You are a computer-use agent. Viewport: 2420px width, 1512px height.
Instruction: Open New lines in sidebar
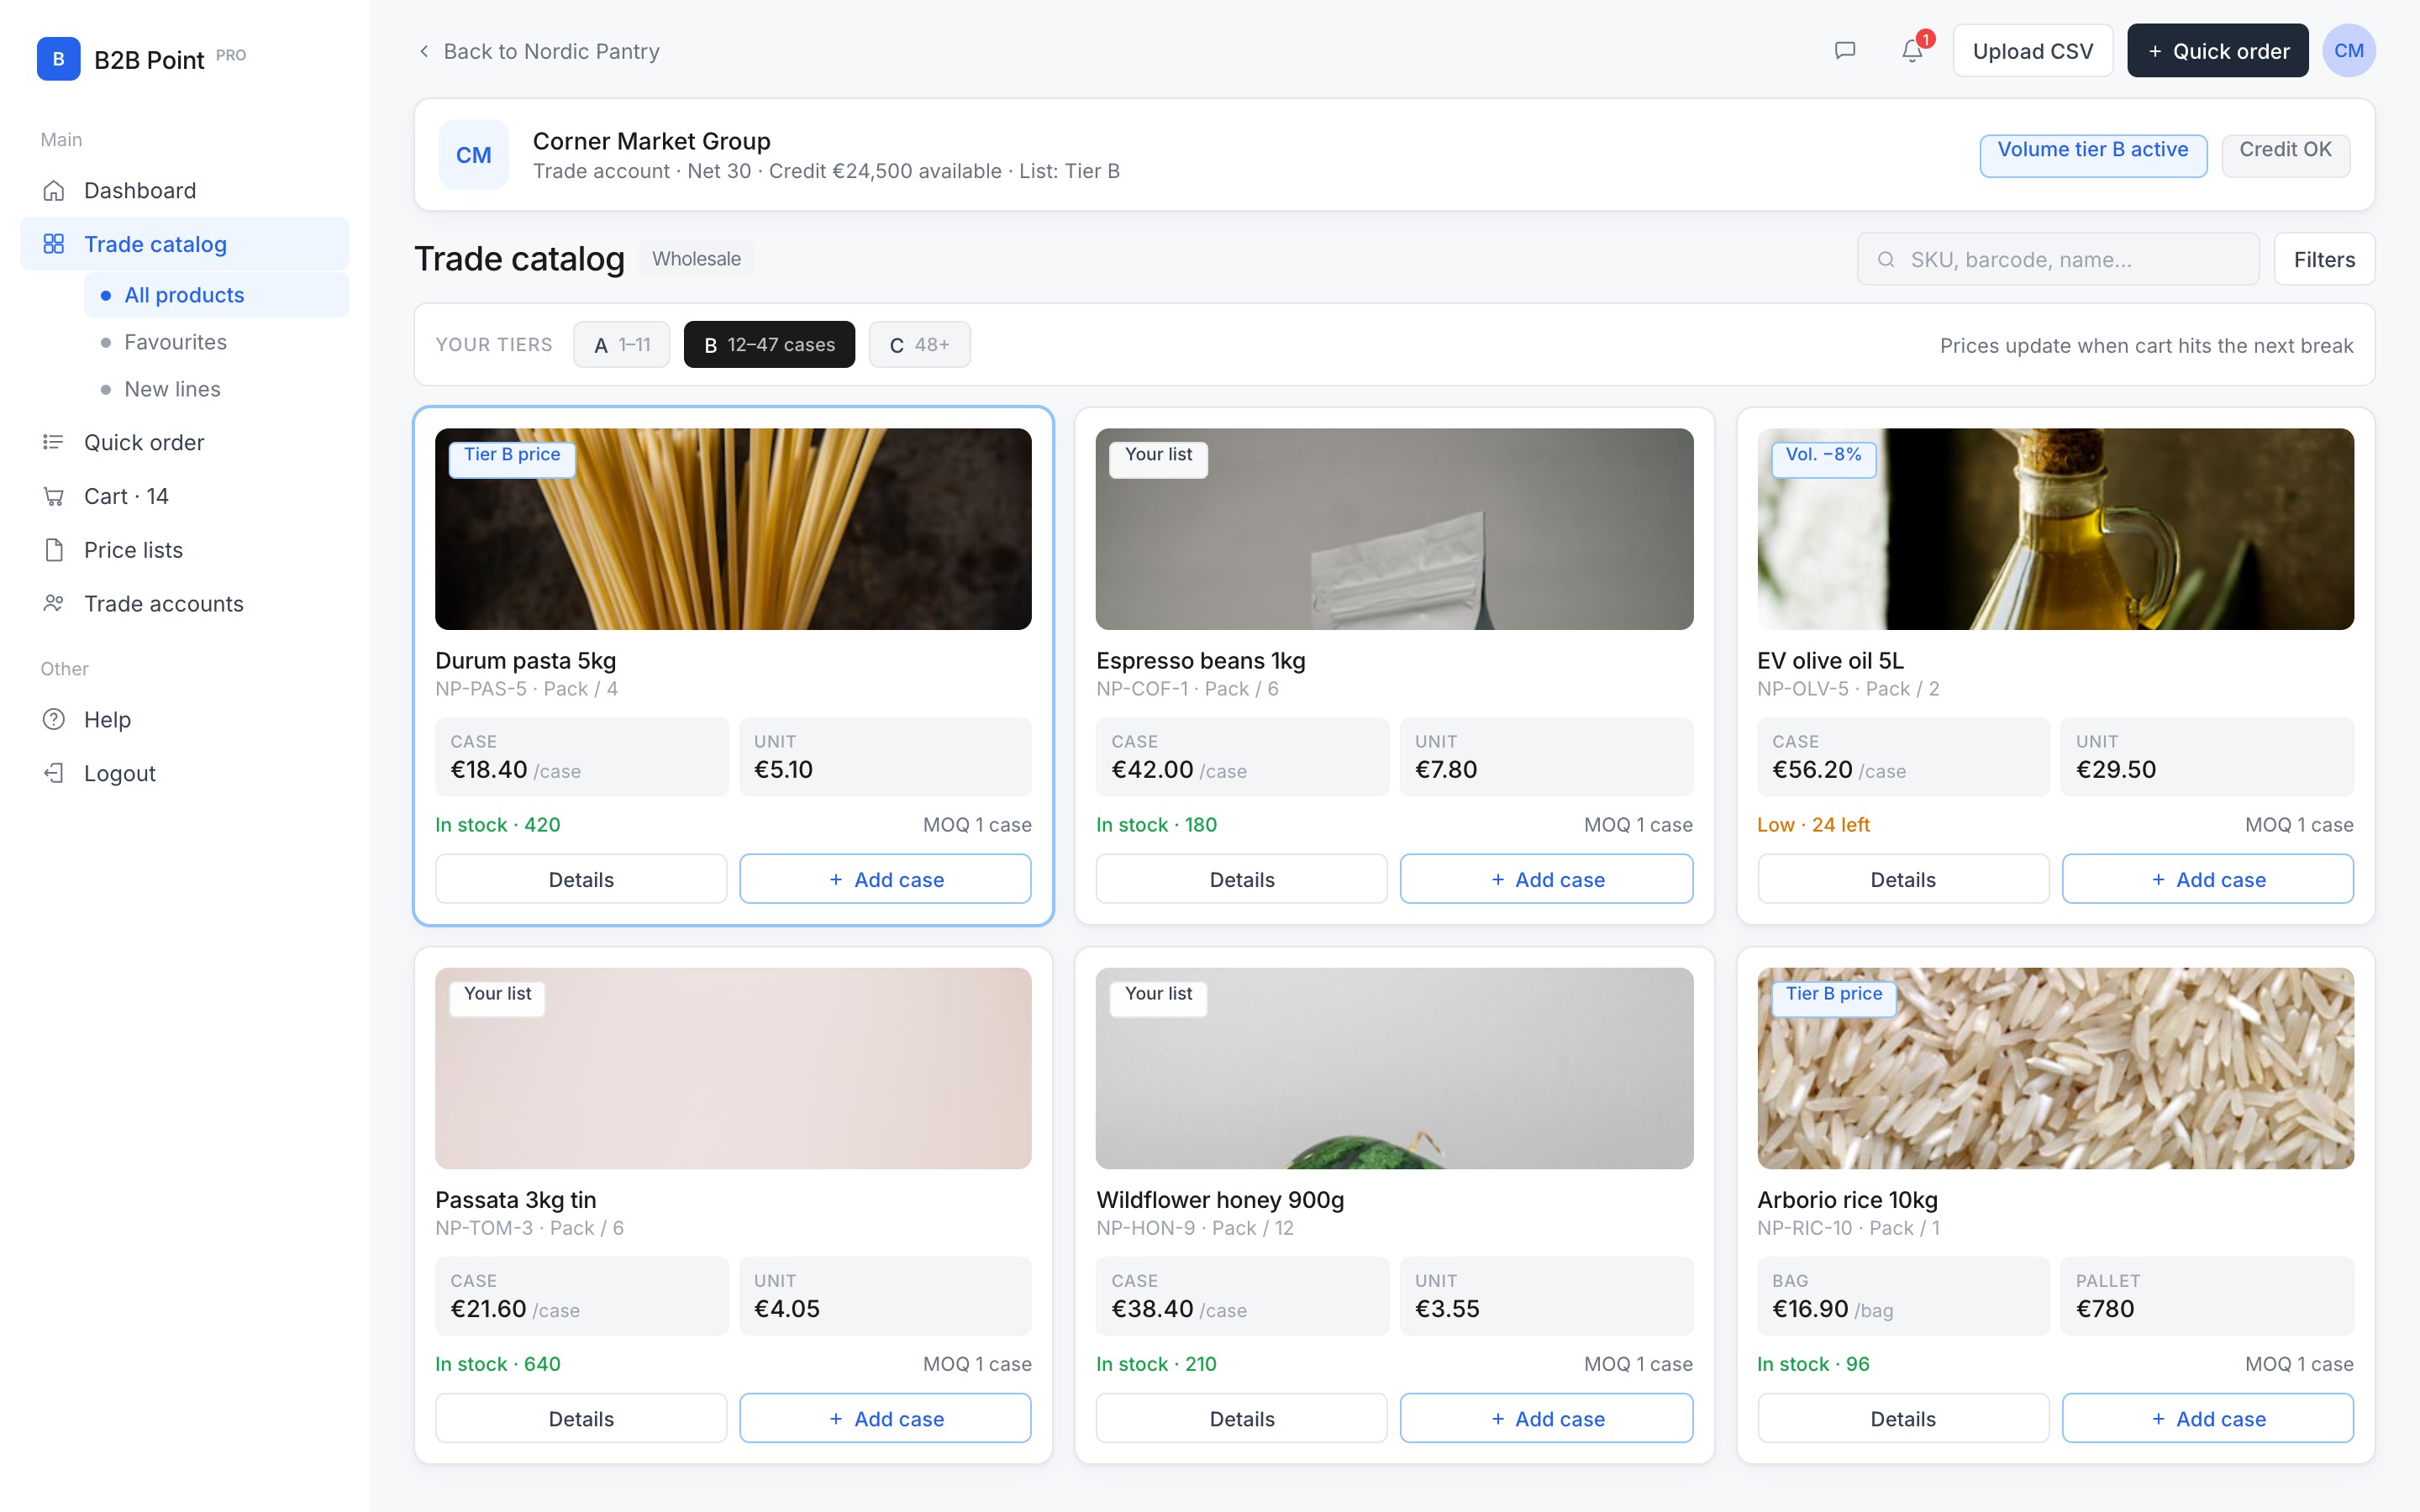pos(217,389)
